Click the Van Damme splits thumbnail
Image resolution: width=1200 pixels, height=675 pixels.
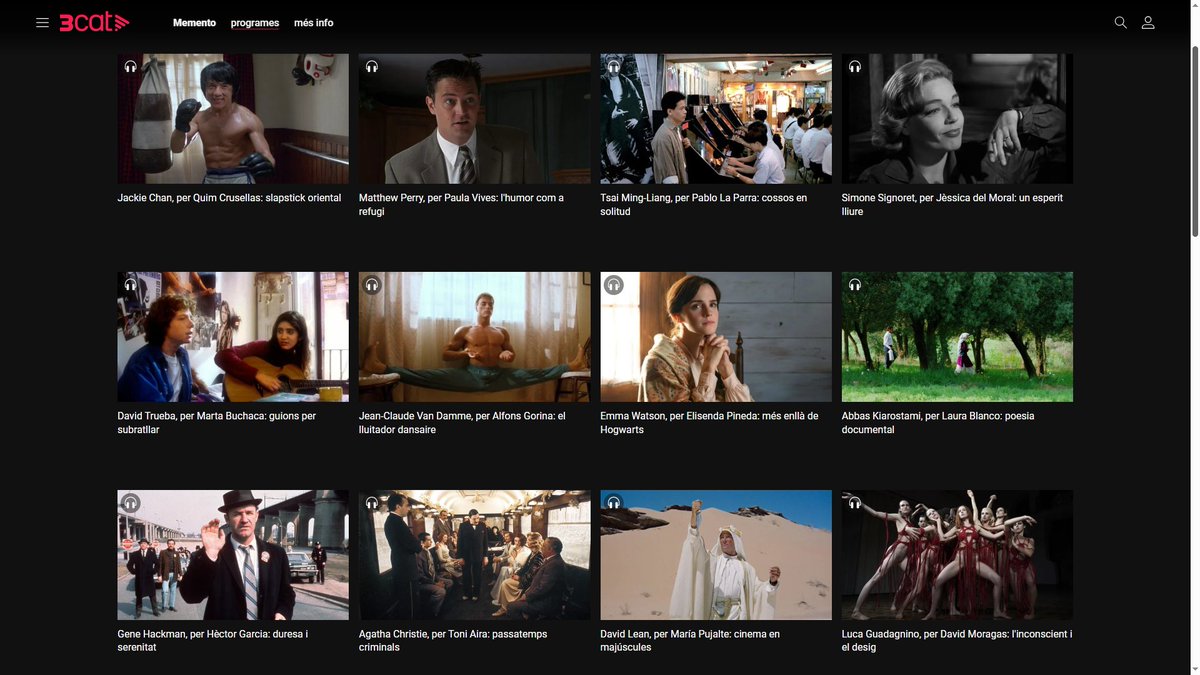[x=474, y=337]
